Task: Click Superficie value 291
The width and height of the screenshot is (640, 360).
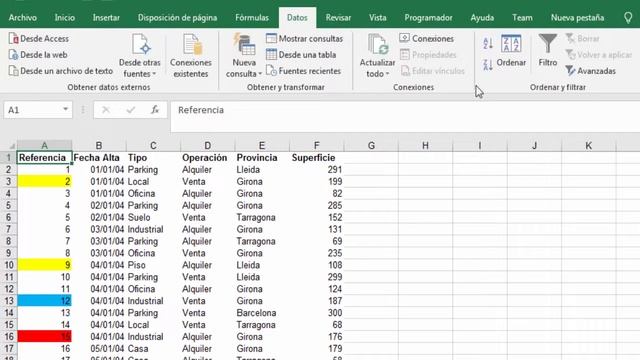Action: tap(316, 169)
